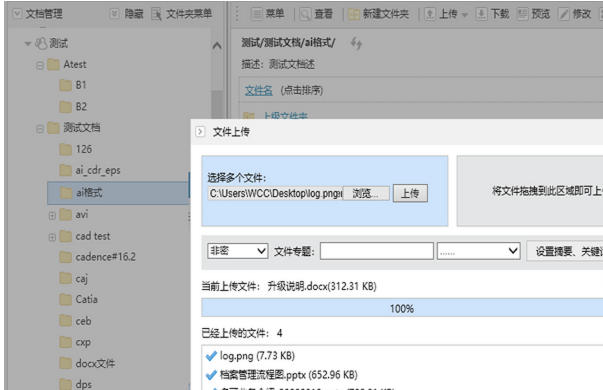This screenshot has height=390, width=603.
Task: Collapse the 测试 root node arrow
Action: pyautogui.click(x=28, y=43)
